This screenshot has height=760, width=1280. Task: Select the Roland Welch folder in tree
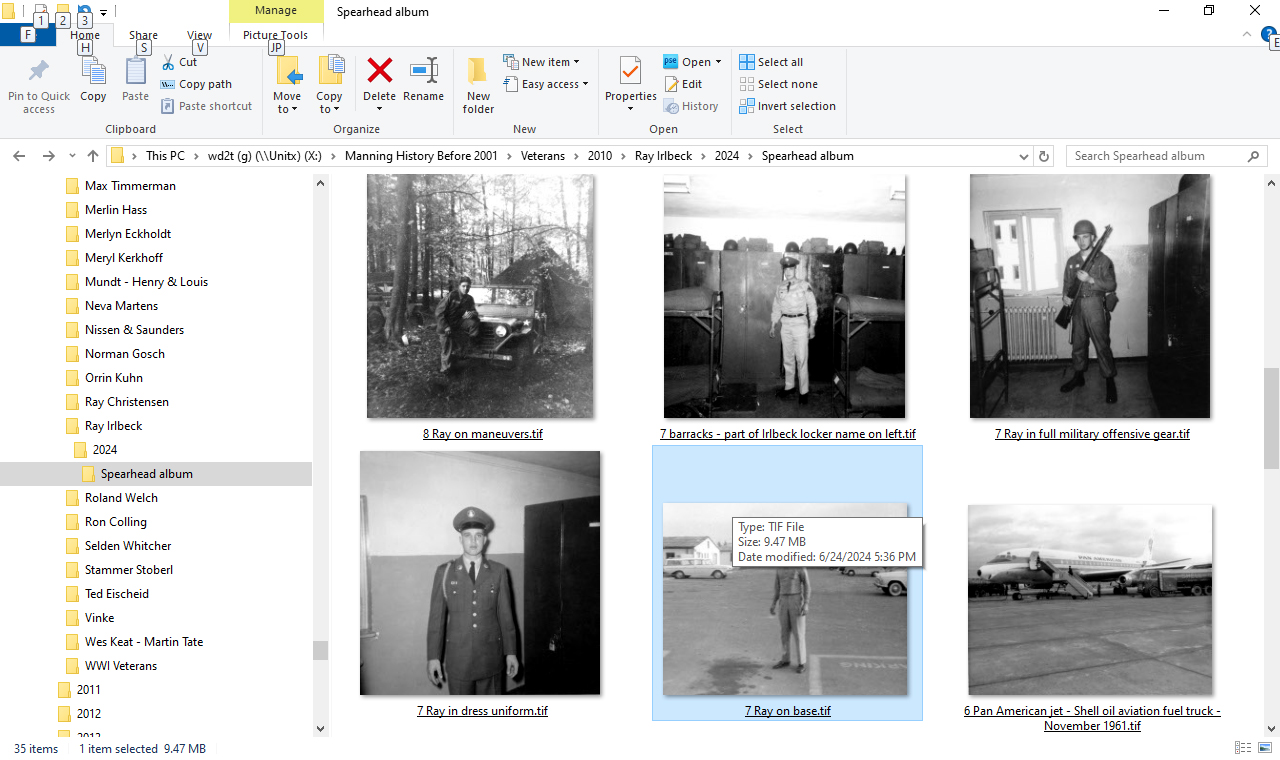click(x=121, y=498)
